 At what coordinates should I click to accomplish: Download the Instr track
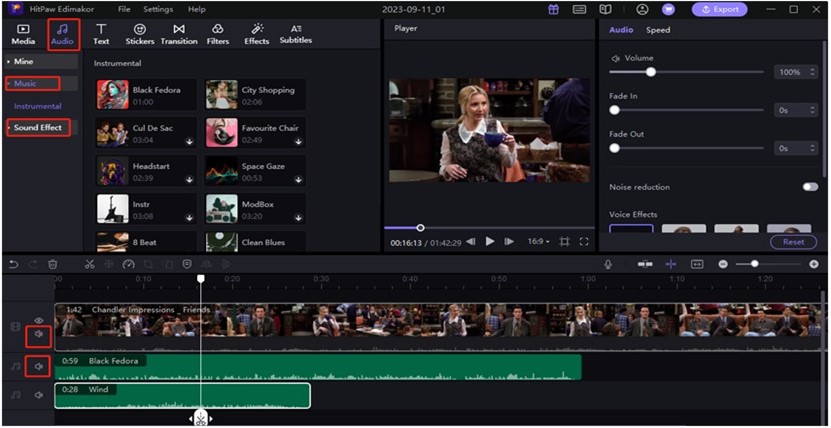pyautogui.click(x=189, y=218)
